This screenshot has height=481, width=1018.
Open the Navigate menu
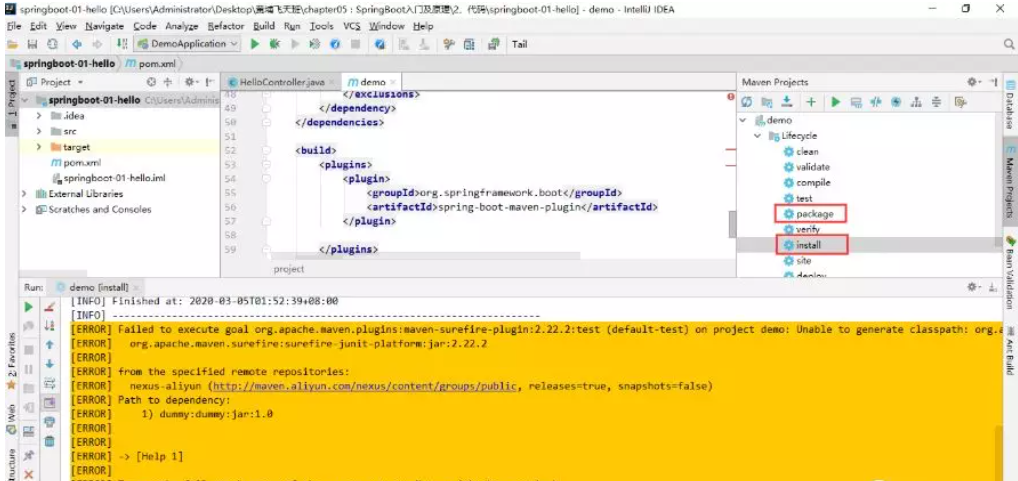click(x=104, y=26)
